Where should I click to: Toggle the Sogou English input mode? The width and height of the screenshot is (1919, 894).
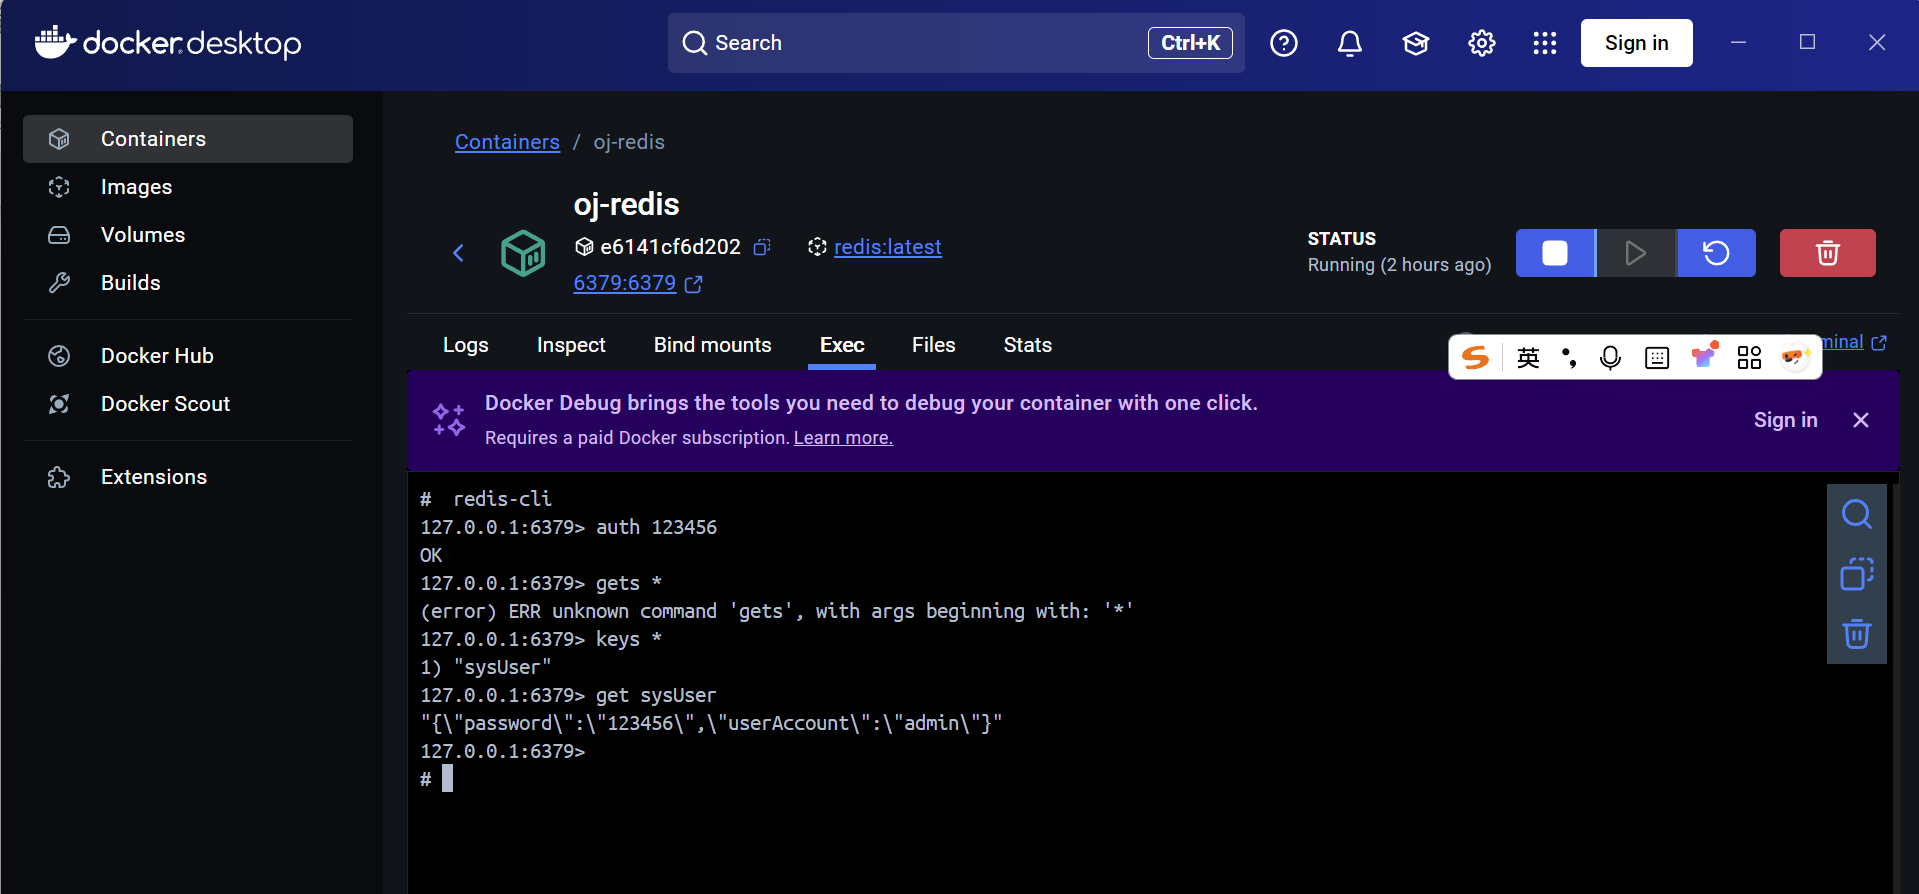coord(1528,358)
